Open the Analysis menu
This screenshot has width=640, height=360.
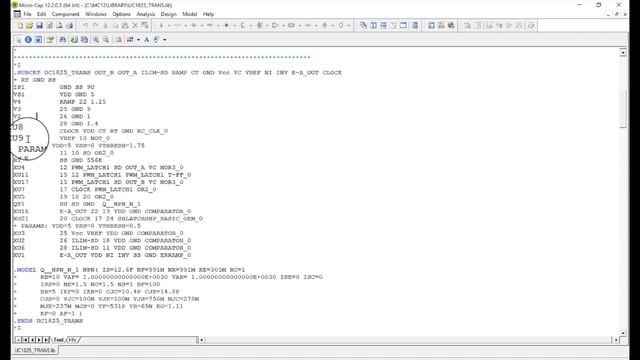tap(146, 14)
